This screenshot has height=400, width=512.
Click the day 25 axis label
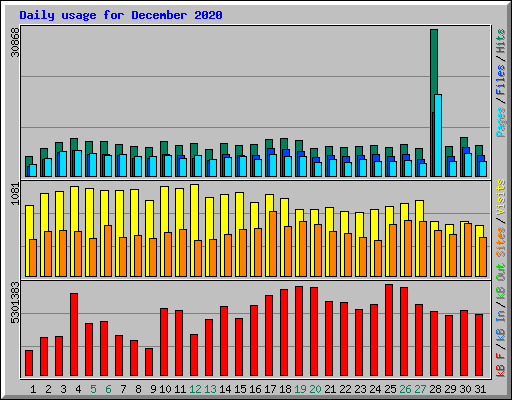point(390,389)
